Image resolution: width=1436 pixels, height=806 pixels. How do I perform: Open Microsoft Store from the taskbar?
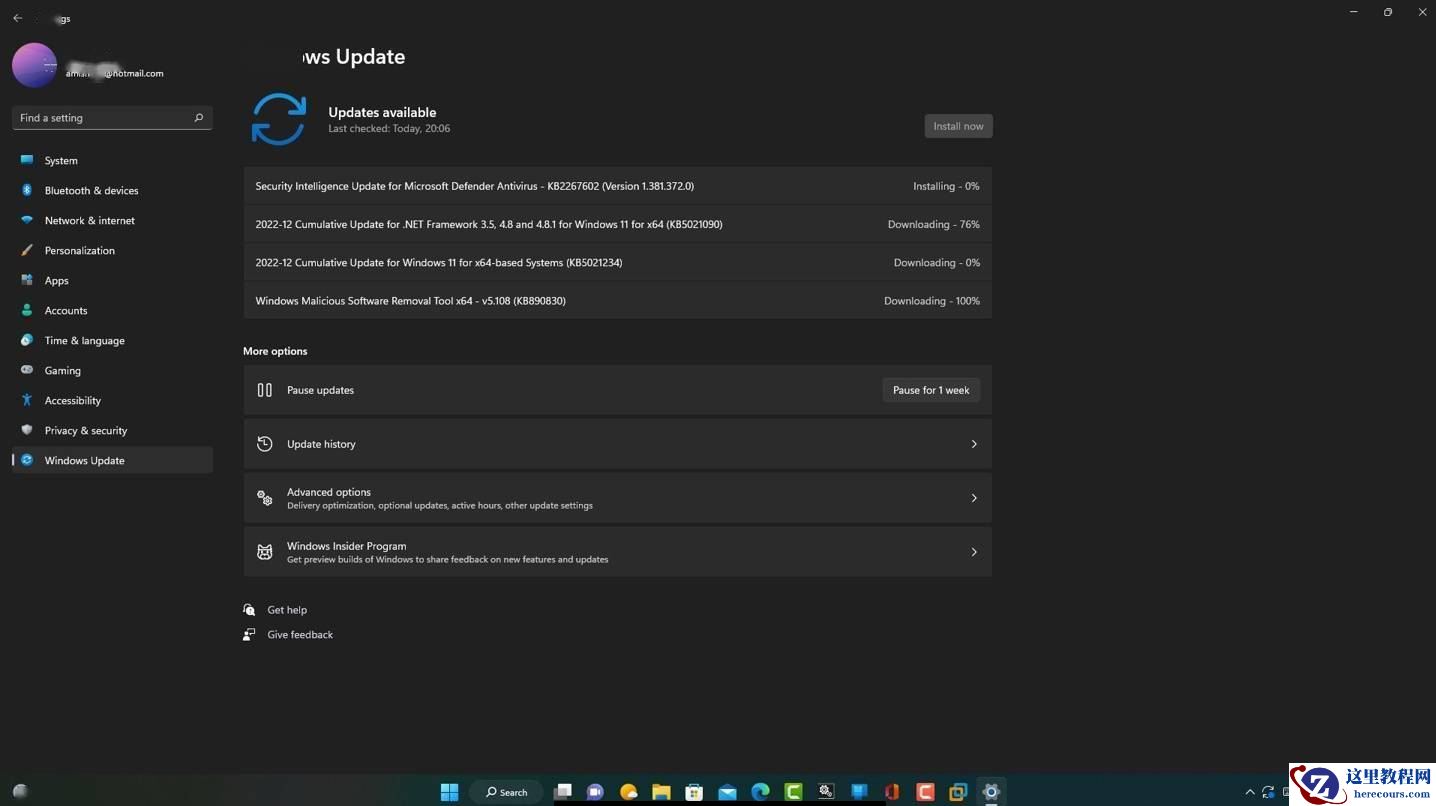point(693,791)
